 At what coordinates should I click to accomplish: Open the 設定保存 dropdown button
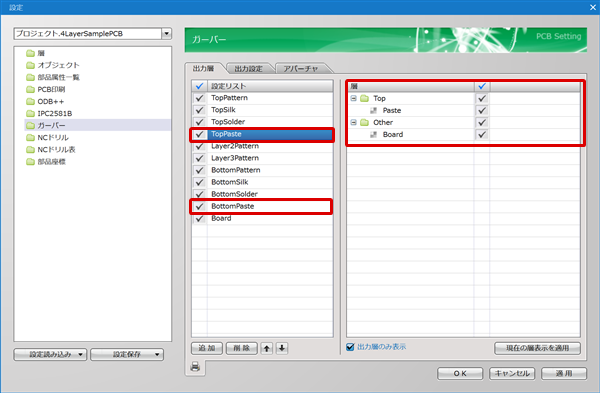(x=127, y=354)
